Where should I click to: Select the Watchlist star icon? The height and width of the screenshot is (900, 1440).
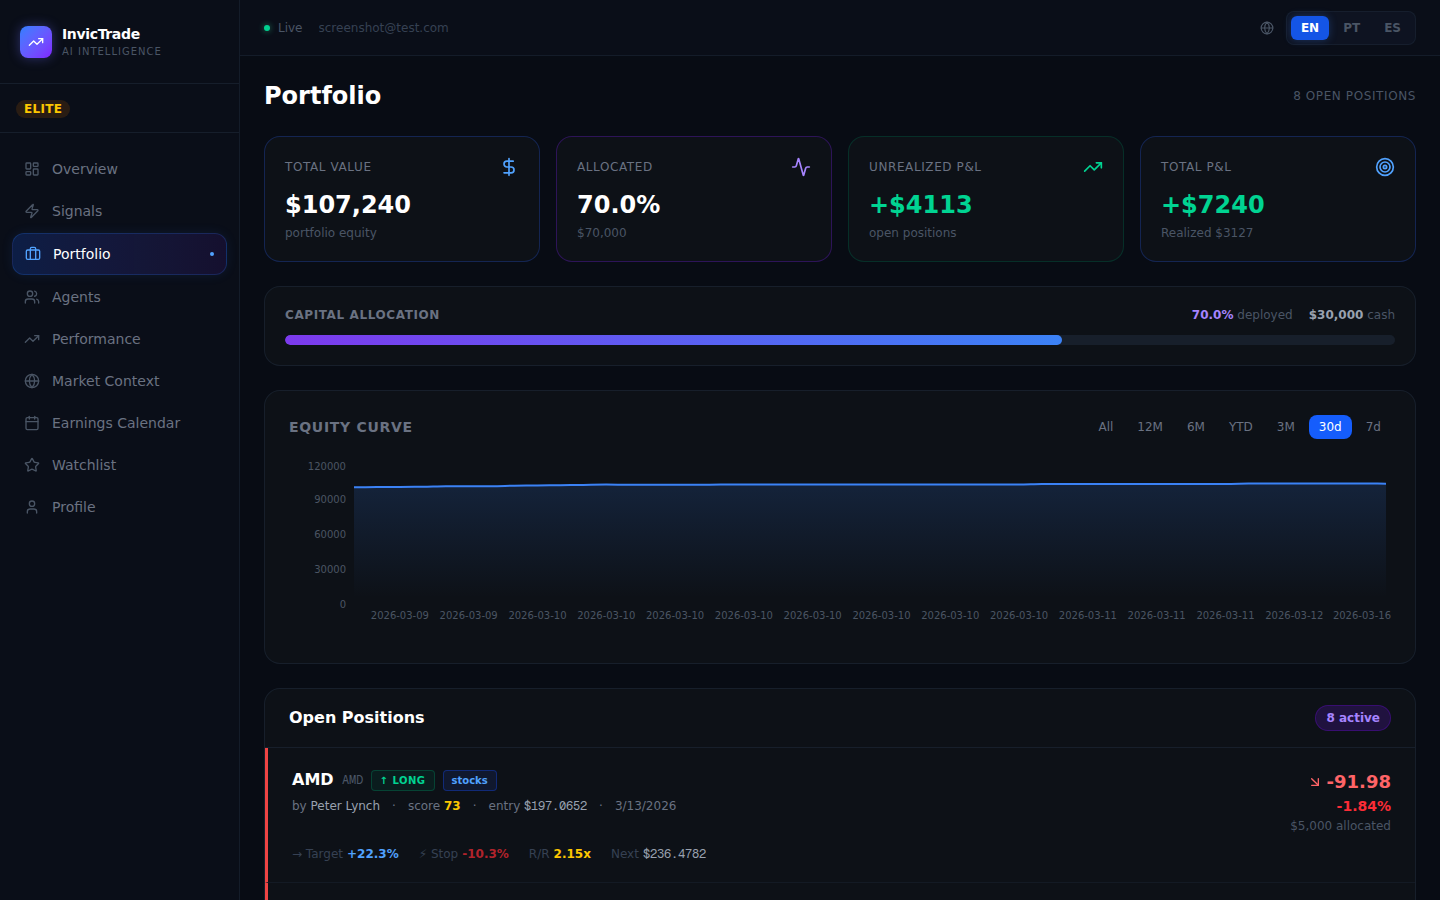[31, 464]
